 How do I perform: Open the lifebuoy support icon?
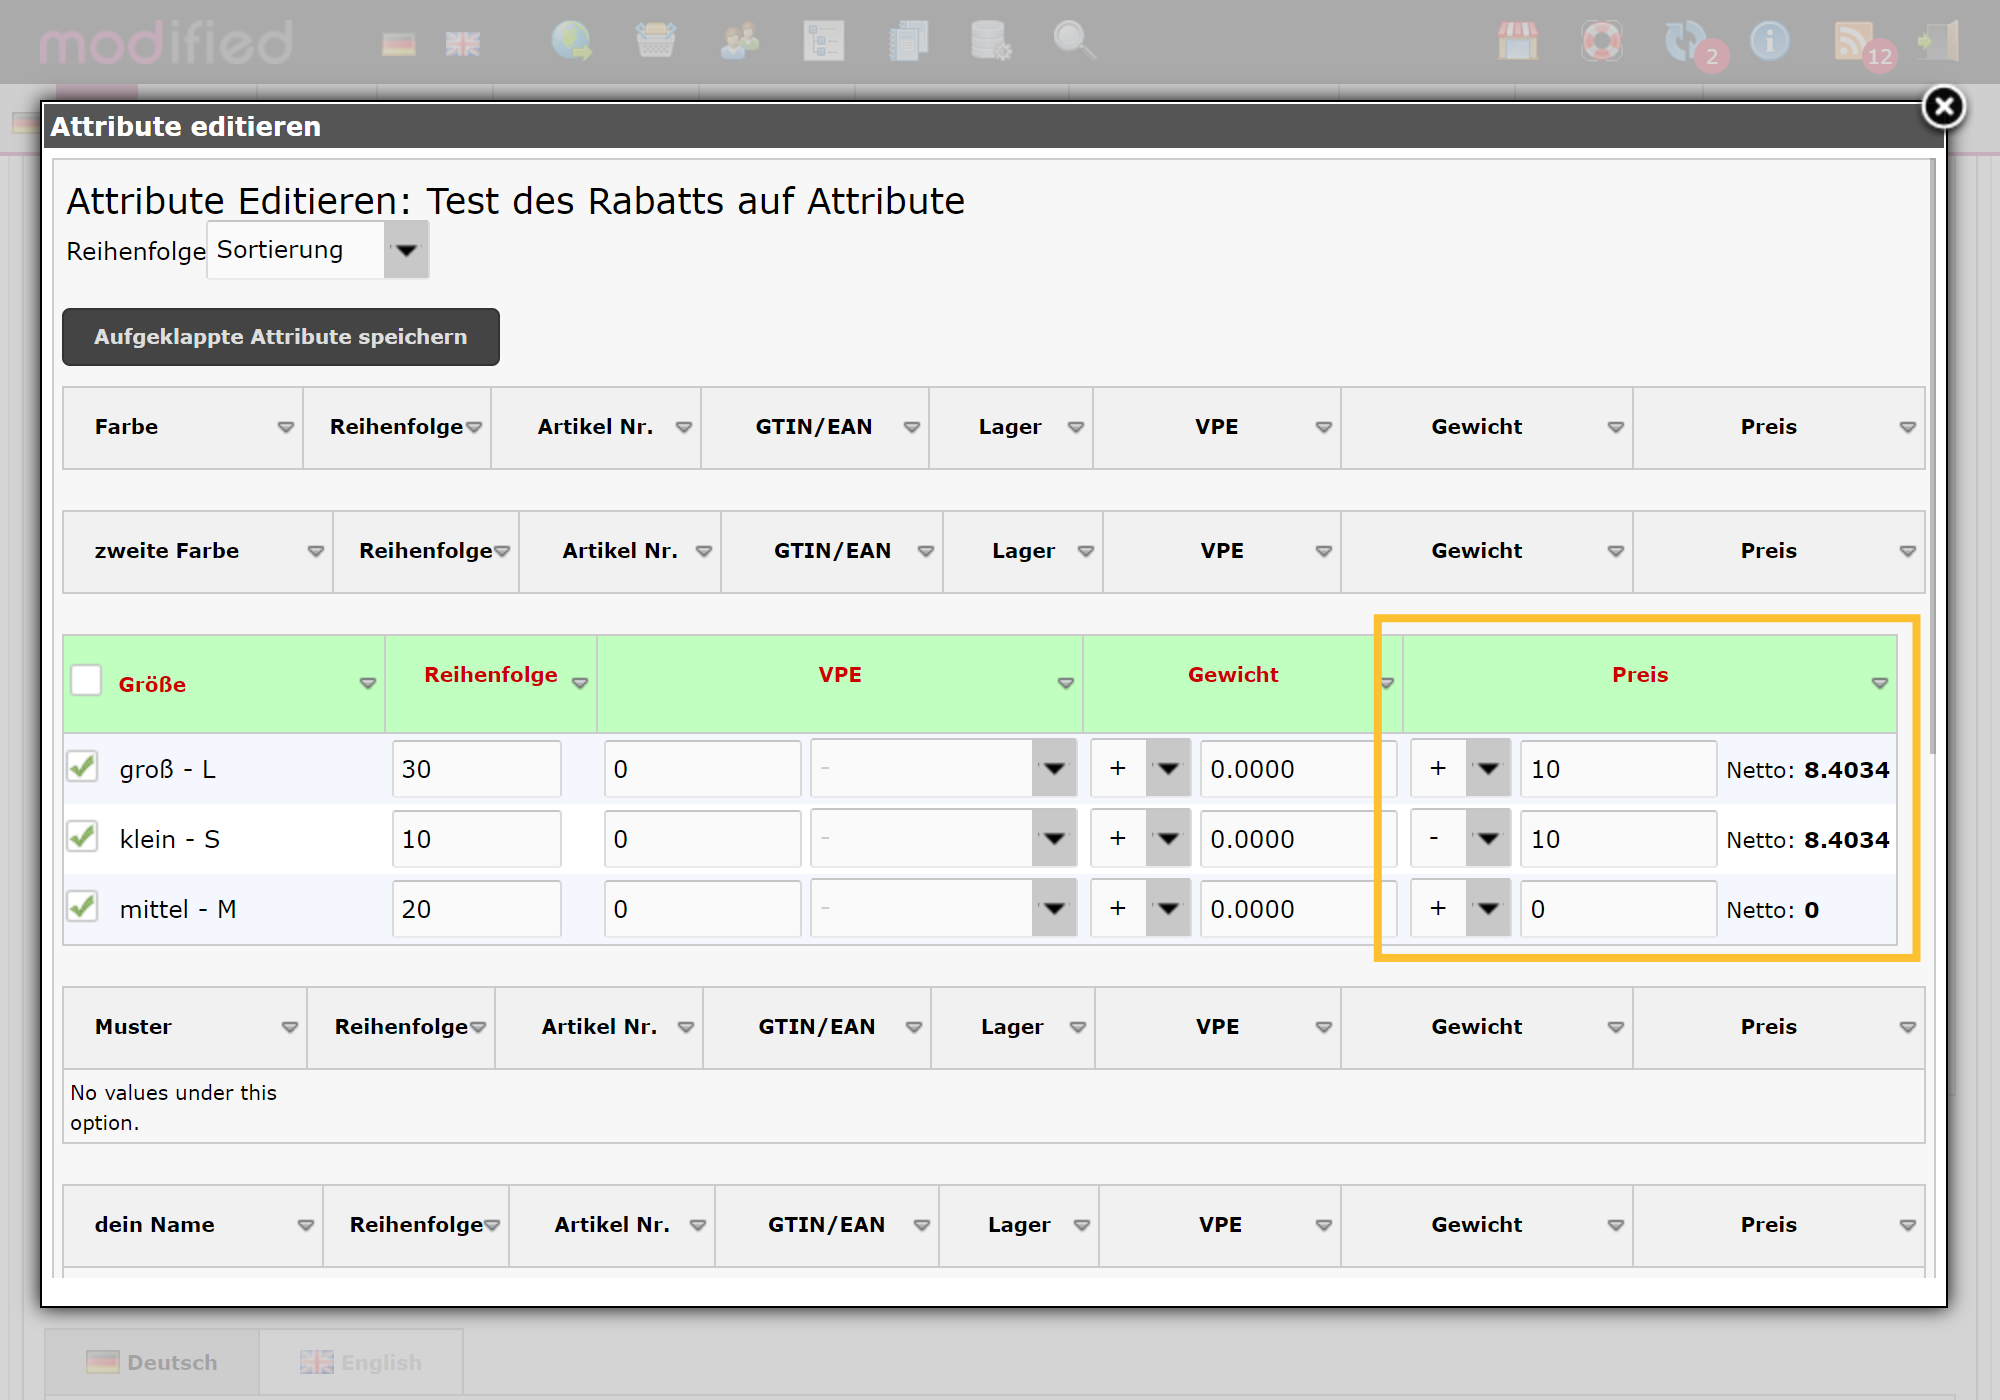pos(1601,42)
